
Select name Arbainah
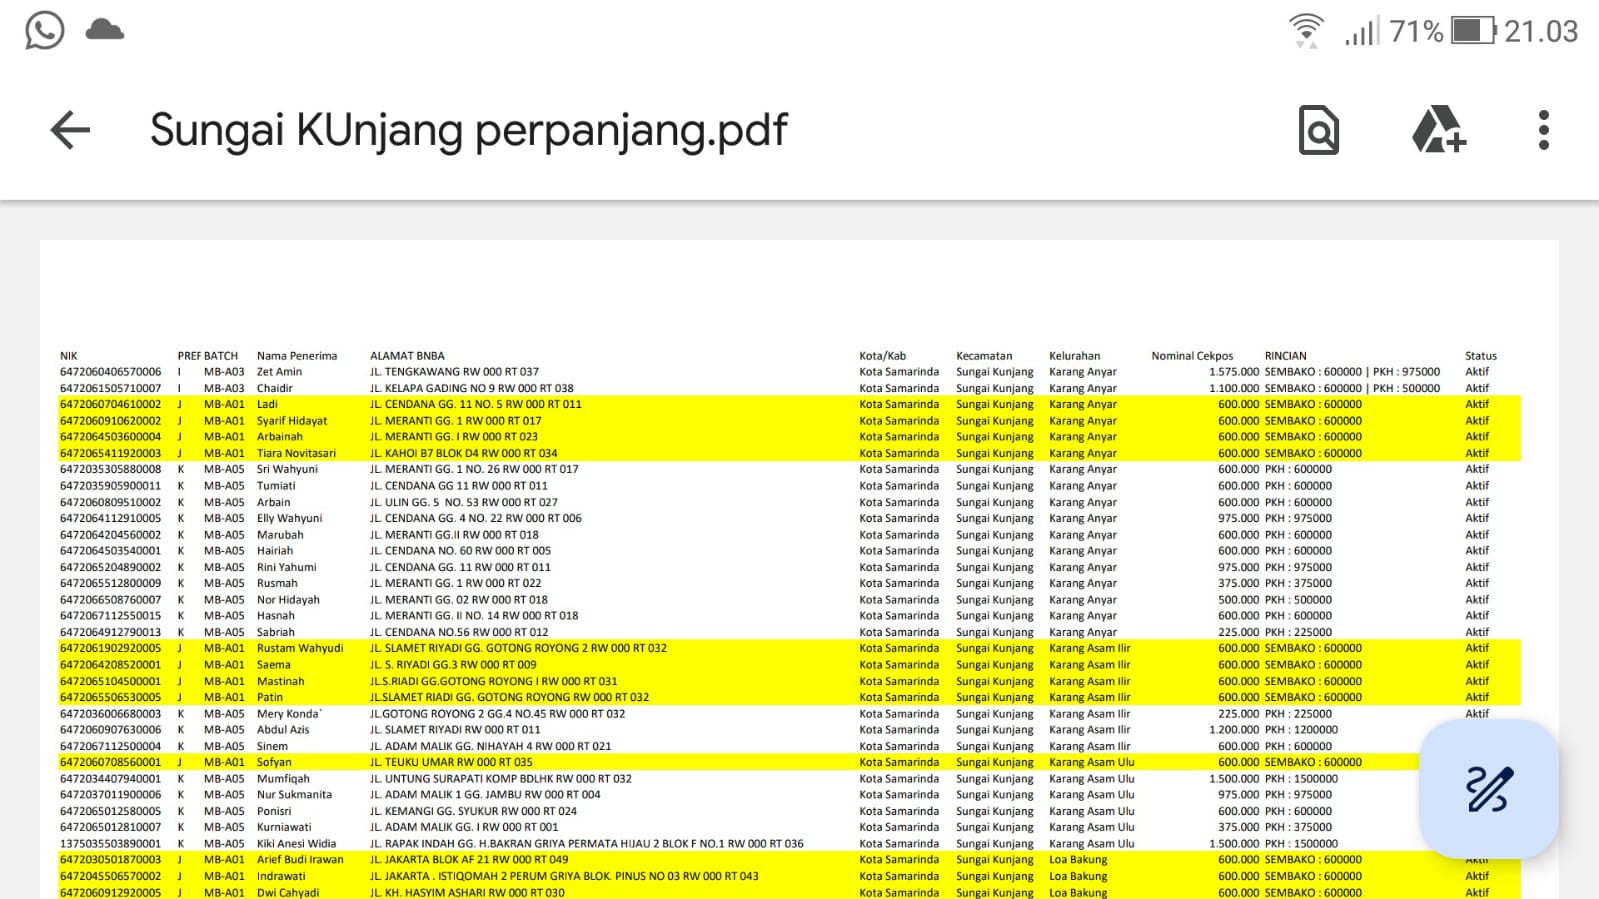click(x=279, y=437)
